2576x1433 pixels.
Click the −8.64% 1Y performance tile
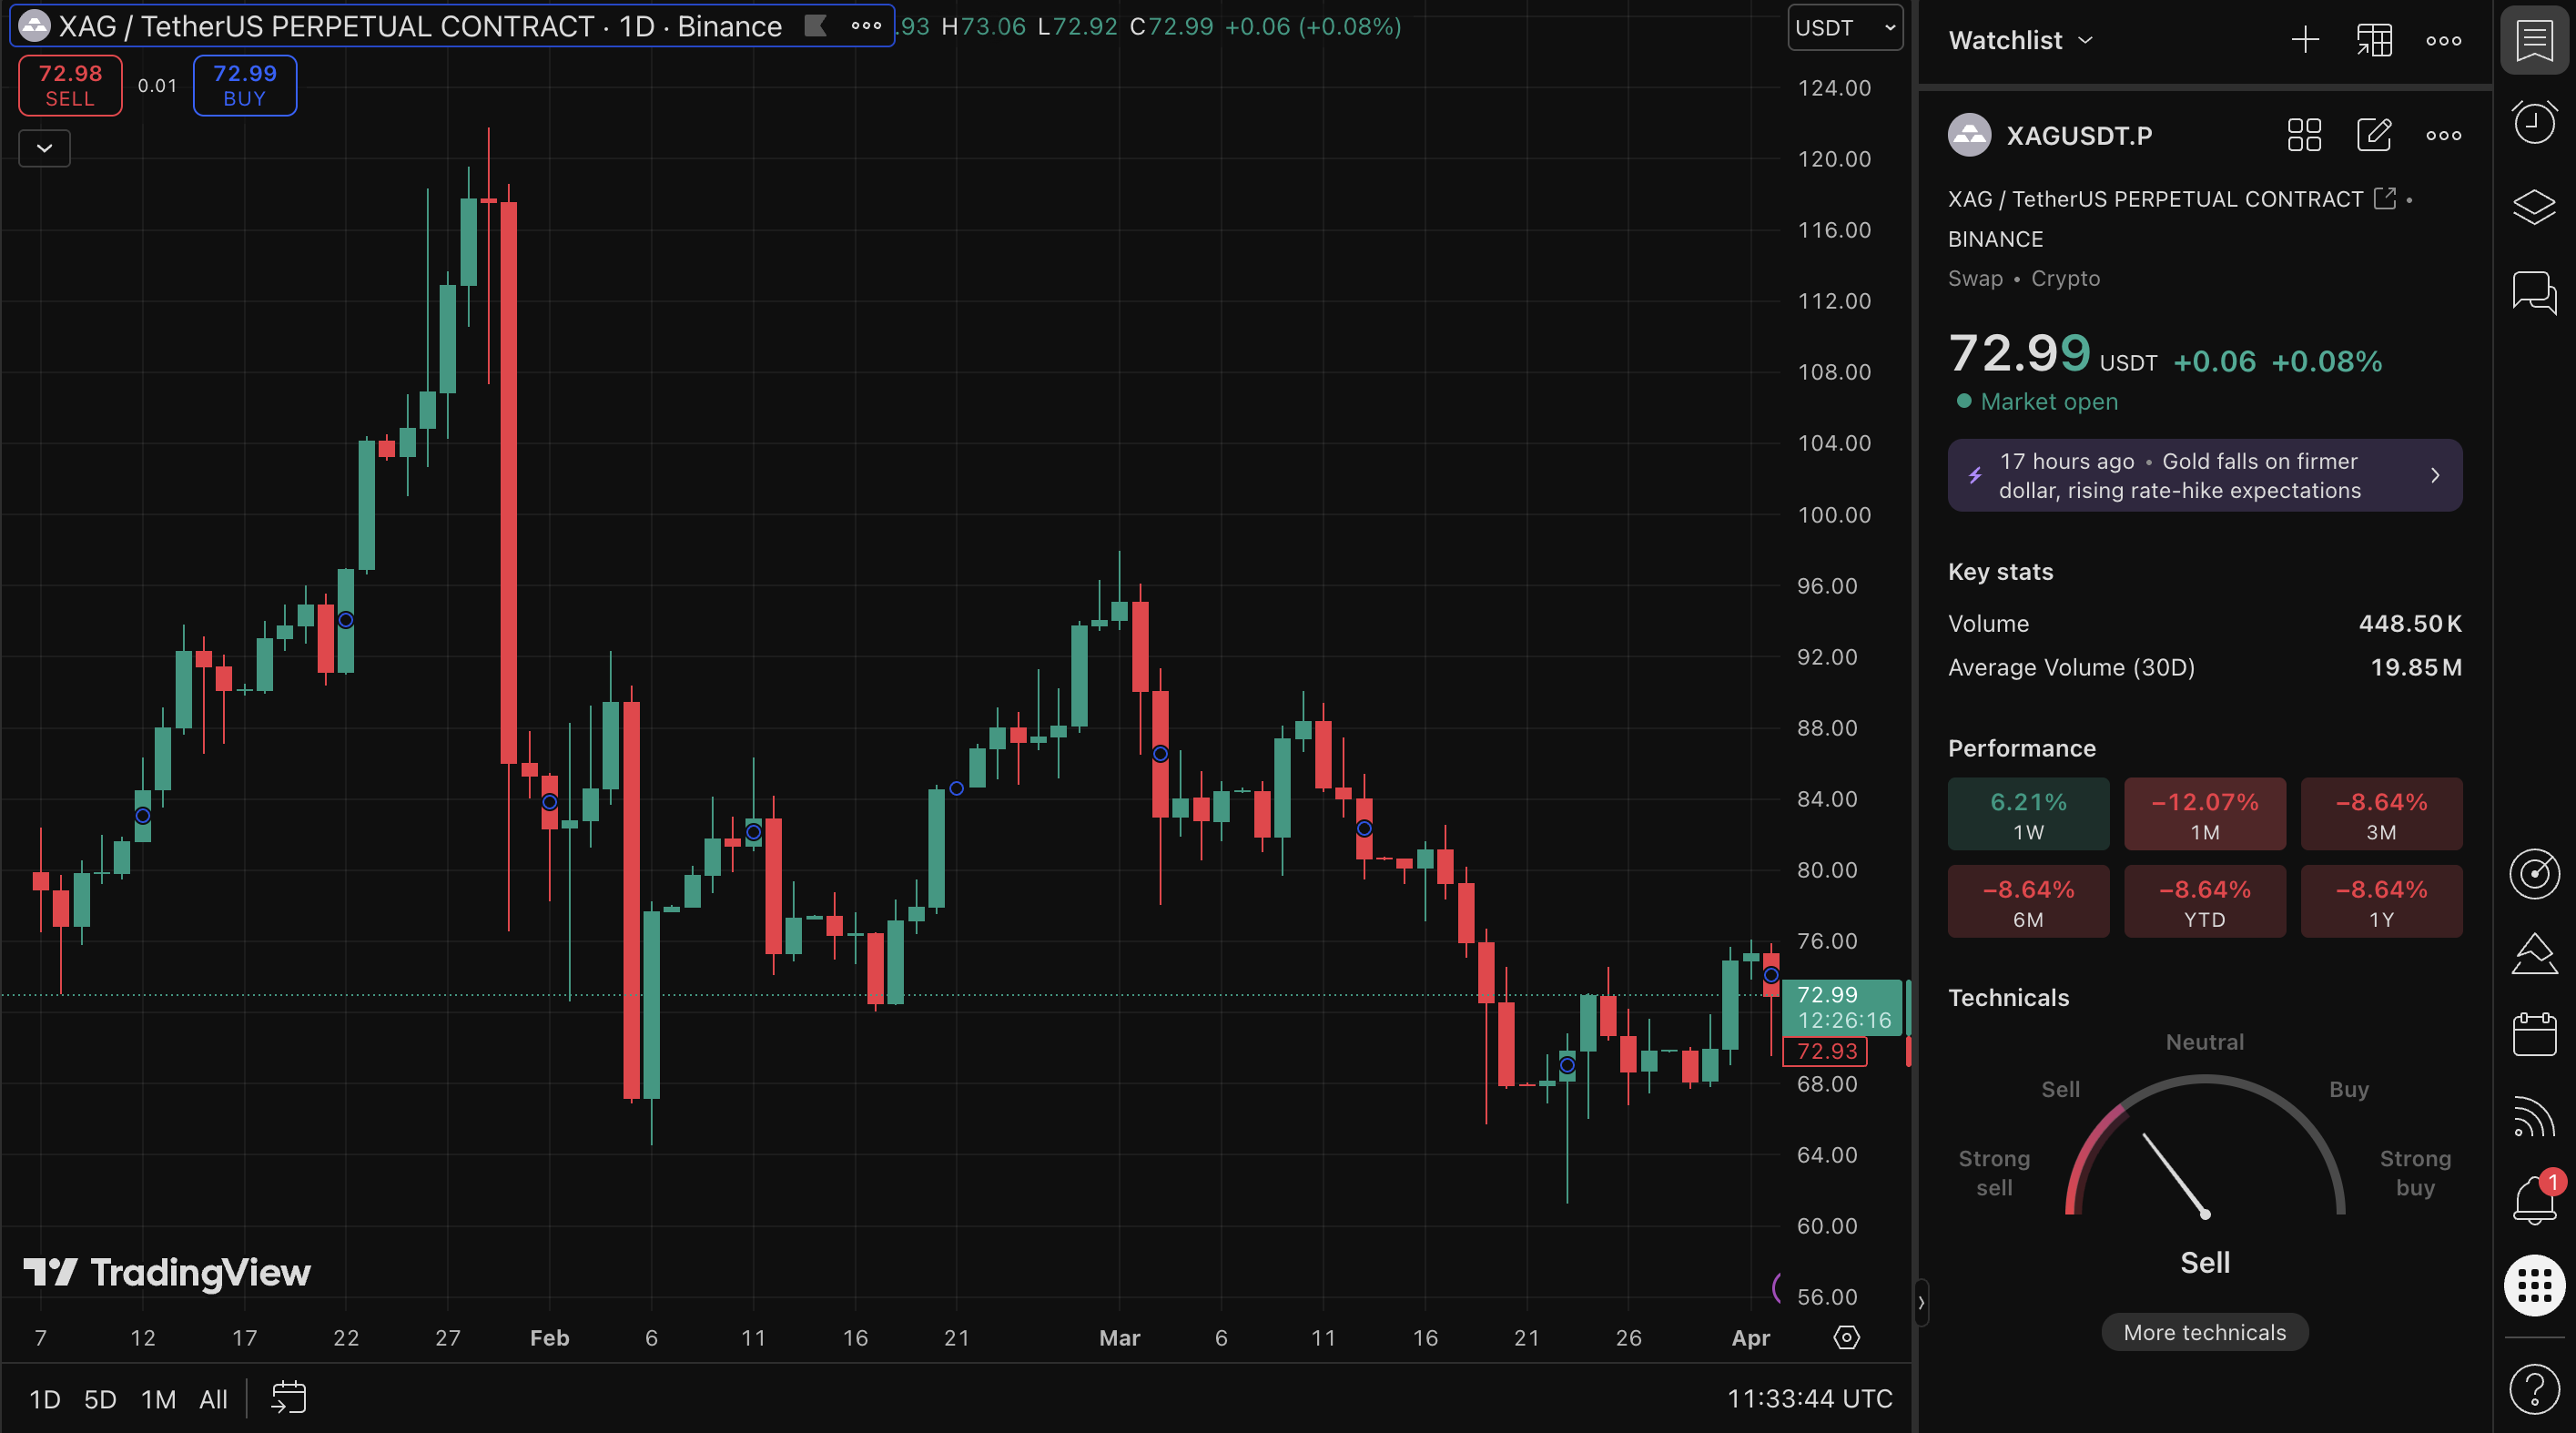tap(2381, 901)
